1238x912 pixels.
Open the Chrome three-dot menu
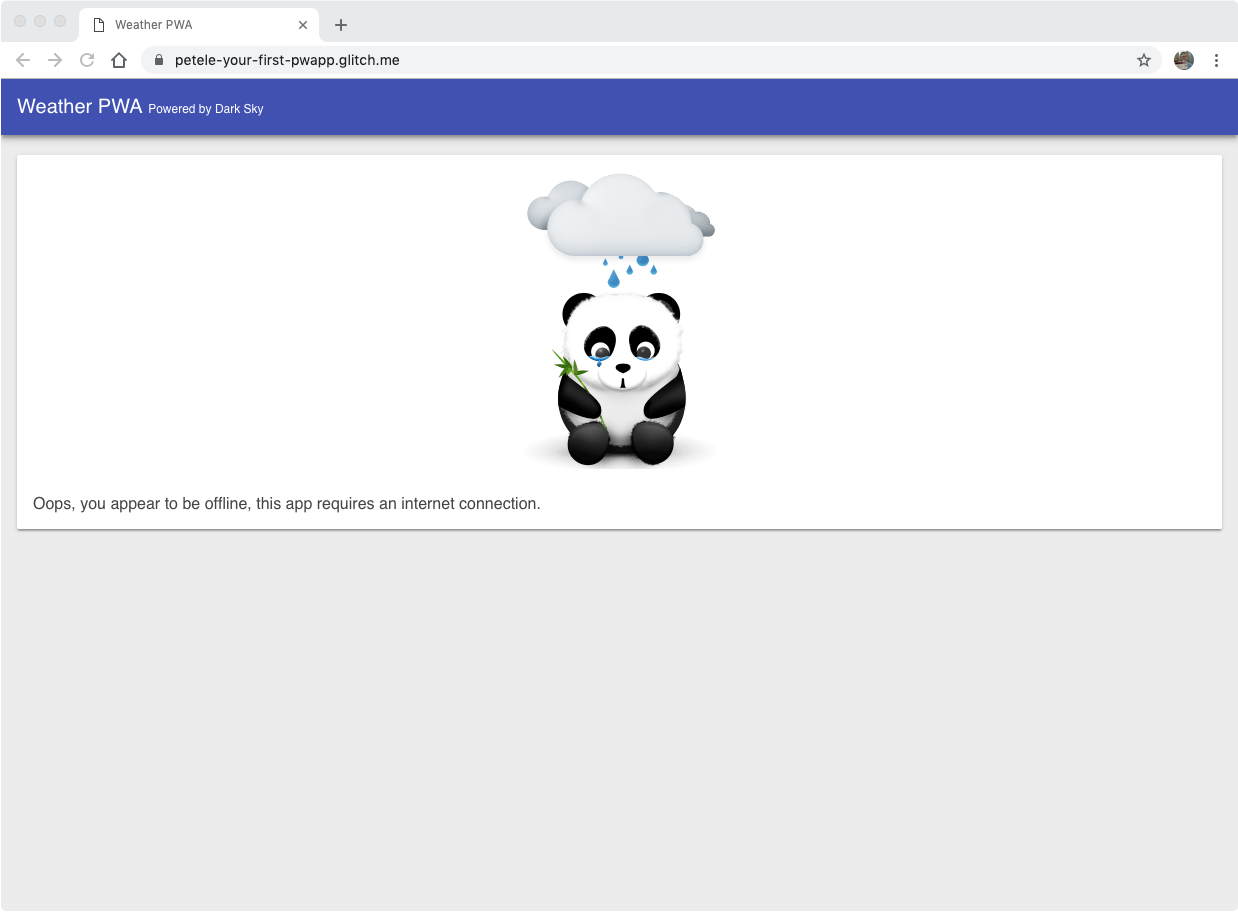point(1216,60)
